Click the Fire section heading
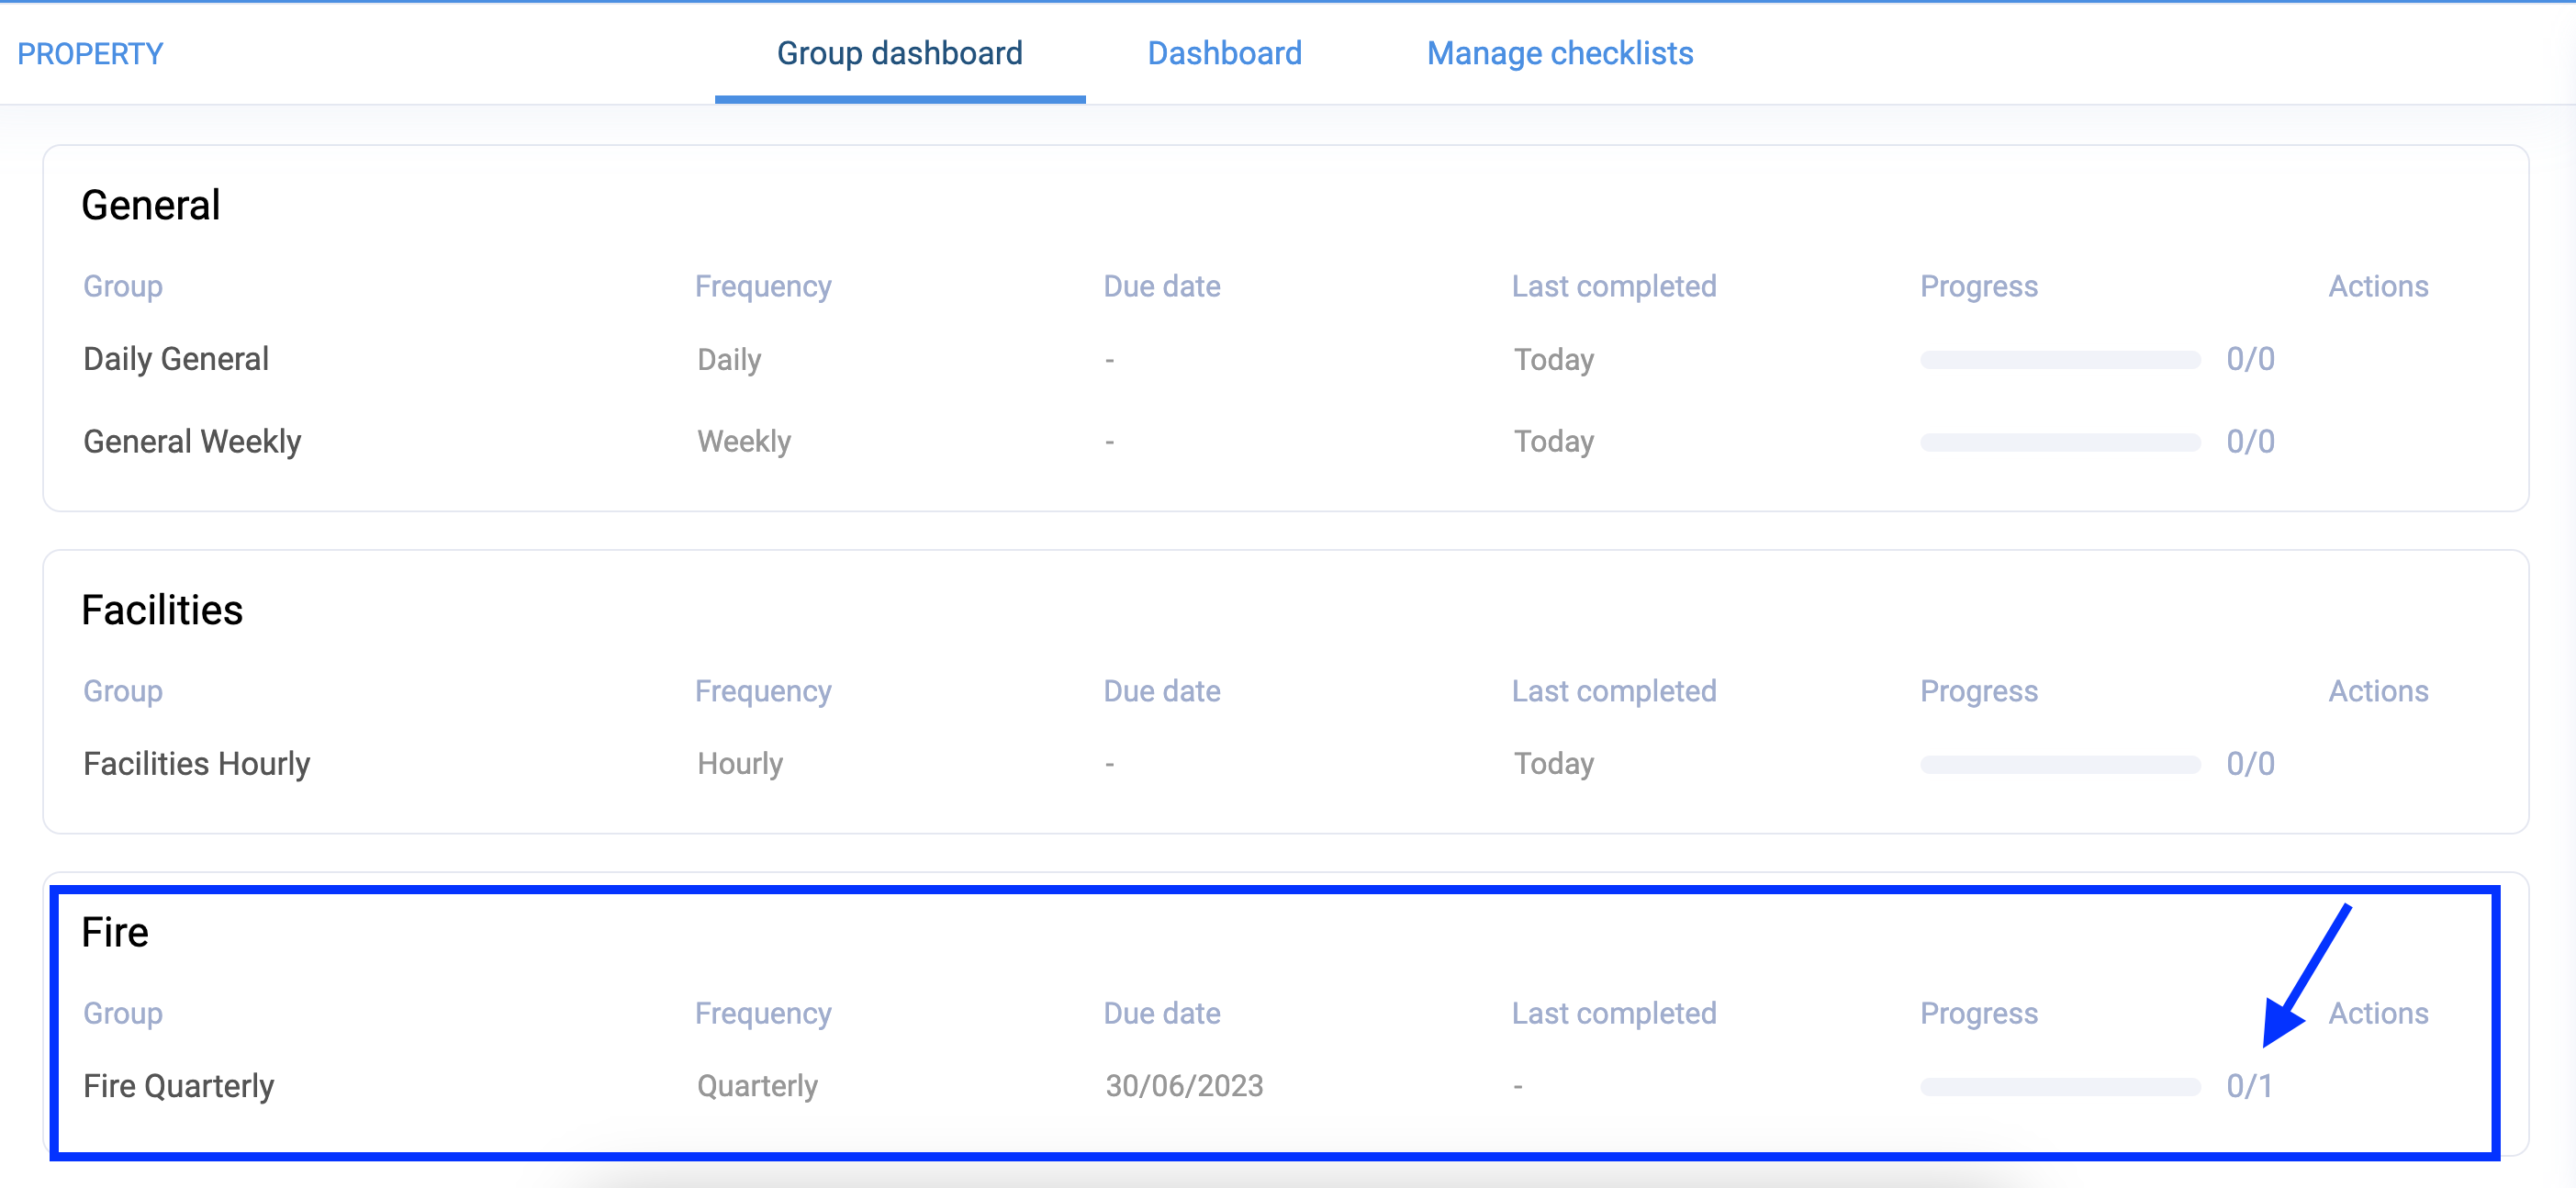Viewport: 2576px width, 1188px height. [x=115, y=931]
